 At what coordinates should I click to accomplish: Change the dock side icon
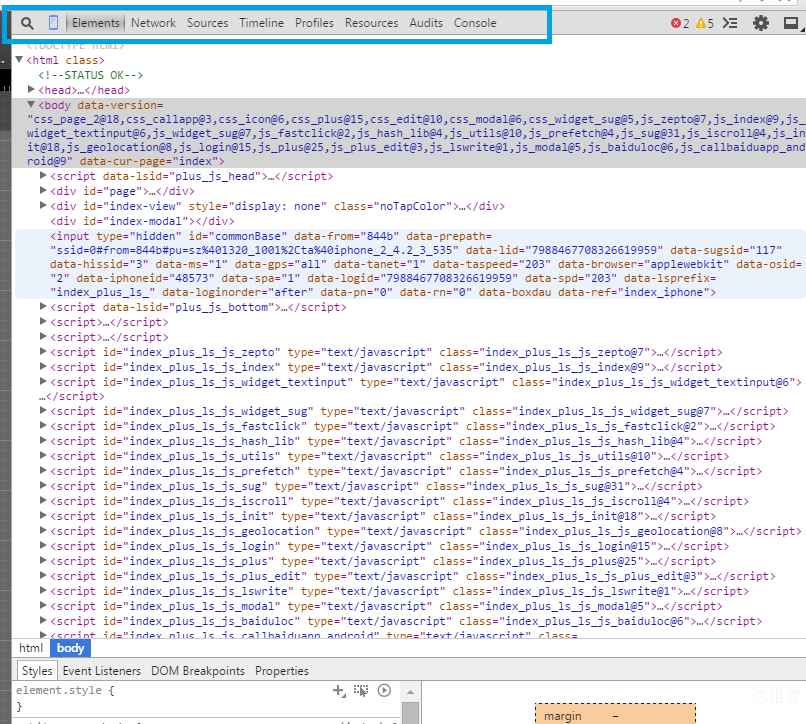point(792,23)
